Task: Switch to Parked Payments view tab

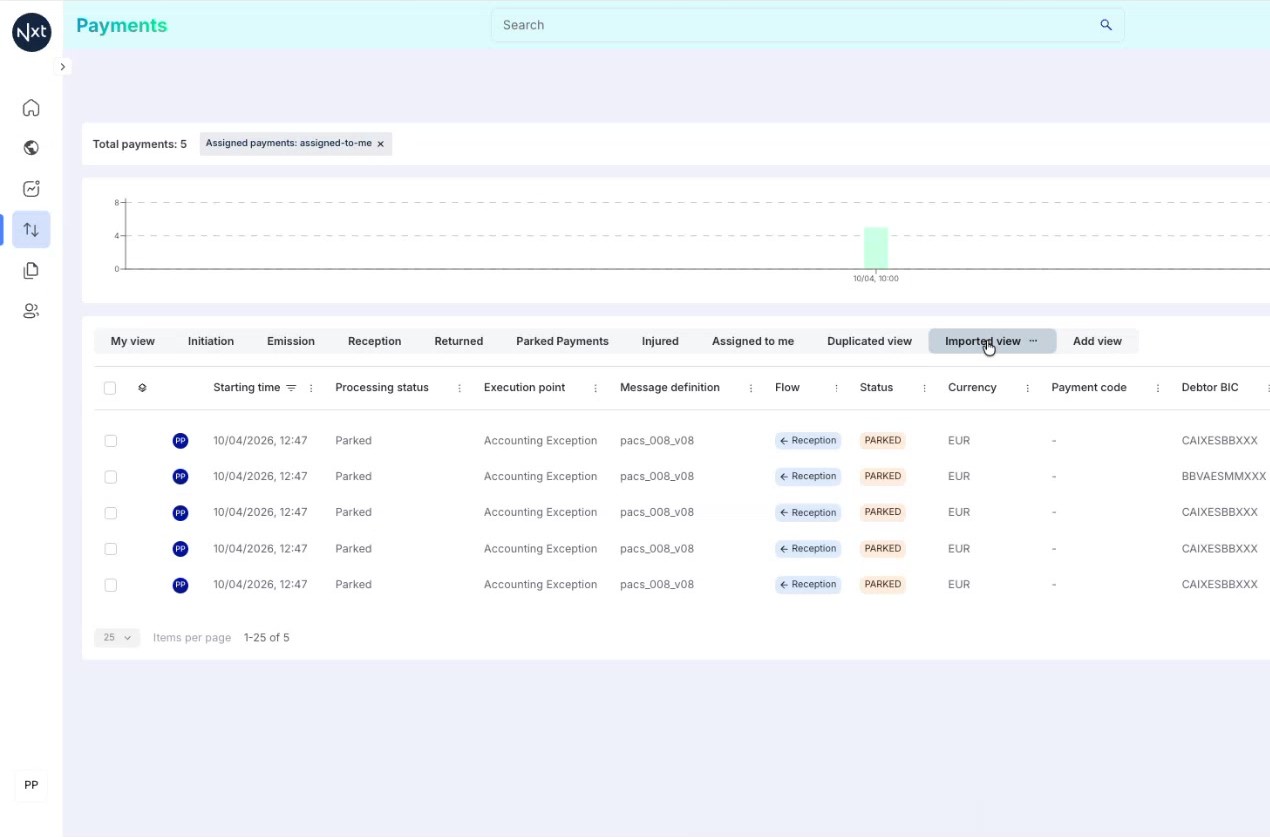Action: (x=562, y=341)
